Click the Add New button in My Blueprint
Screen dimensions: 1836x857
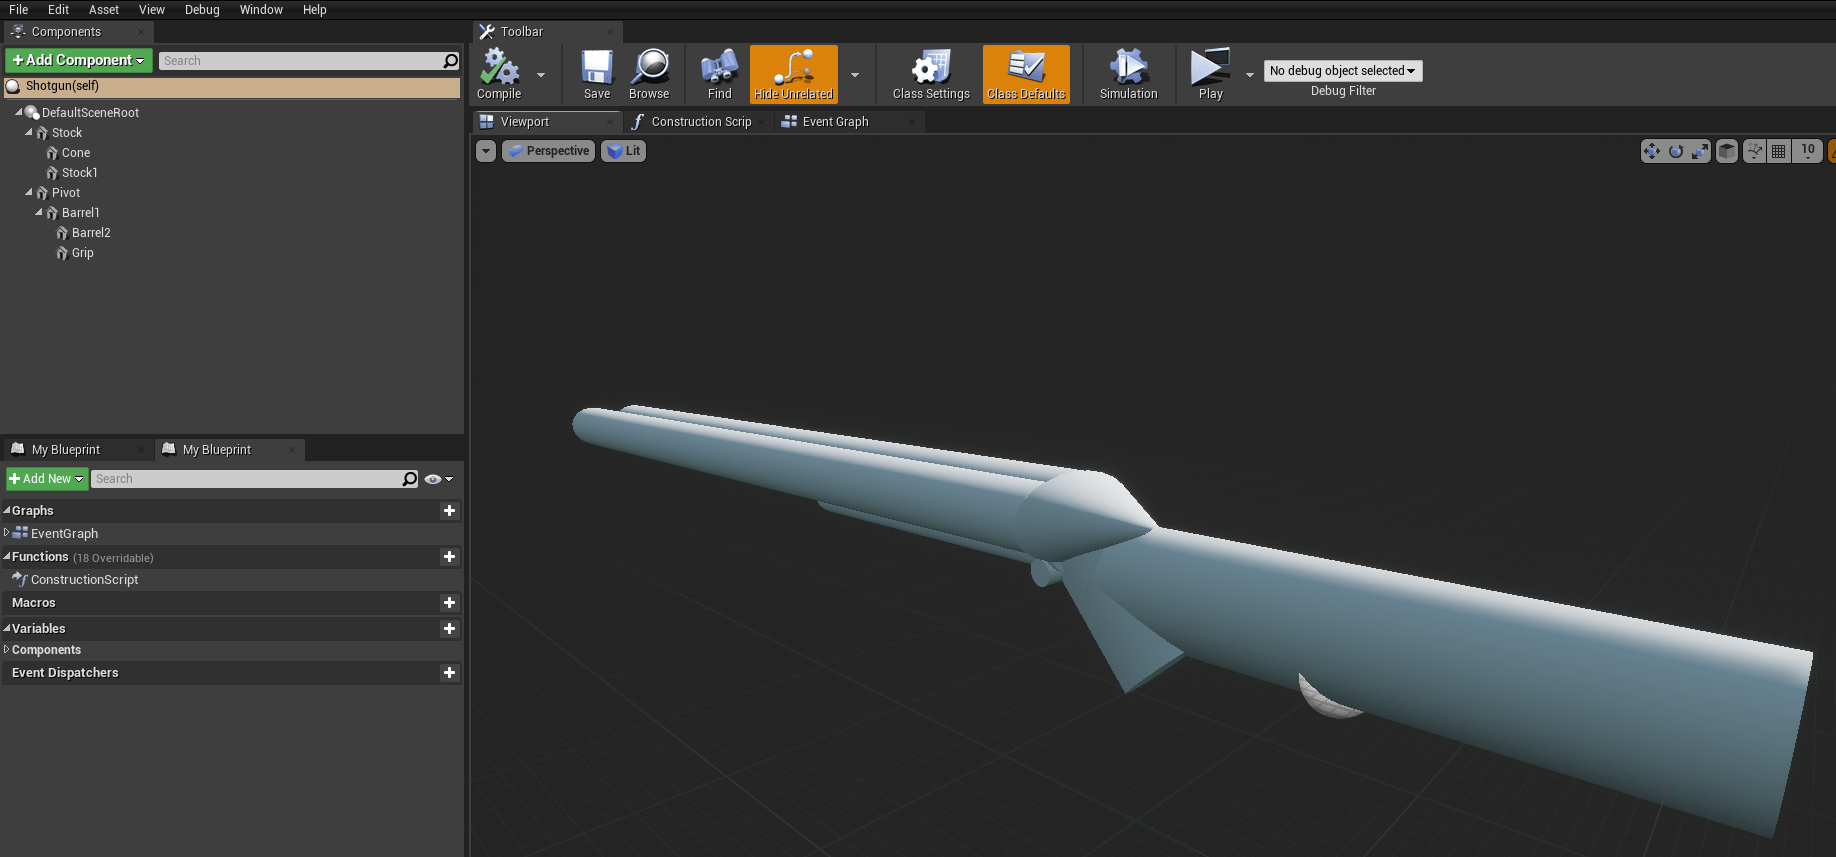[47, 479]
